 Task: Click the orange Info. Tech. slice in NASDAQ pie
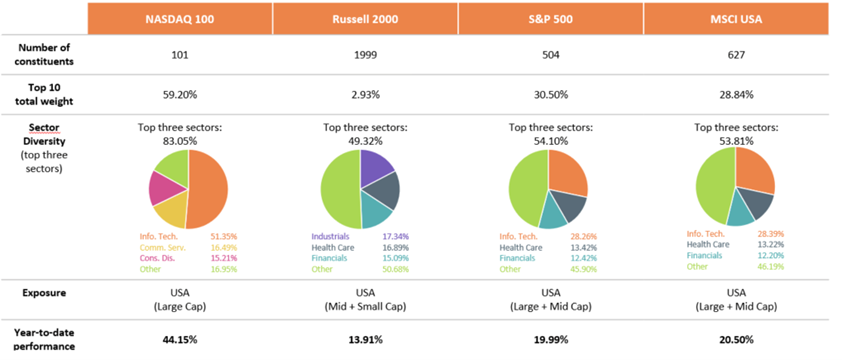tap(209, 189)
